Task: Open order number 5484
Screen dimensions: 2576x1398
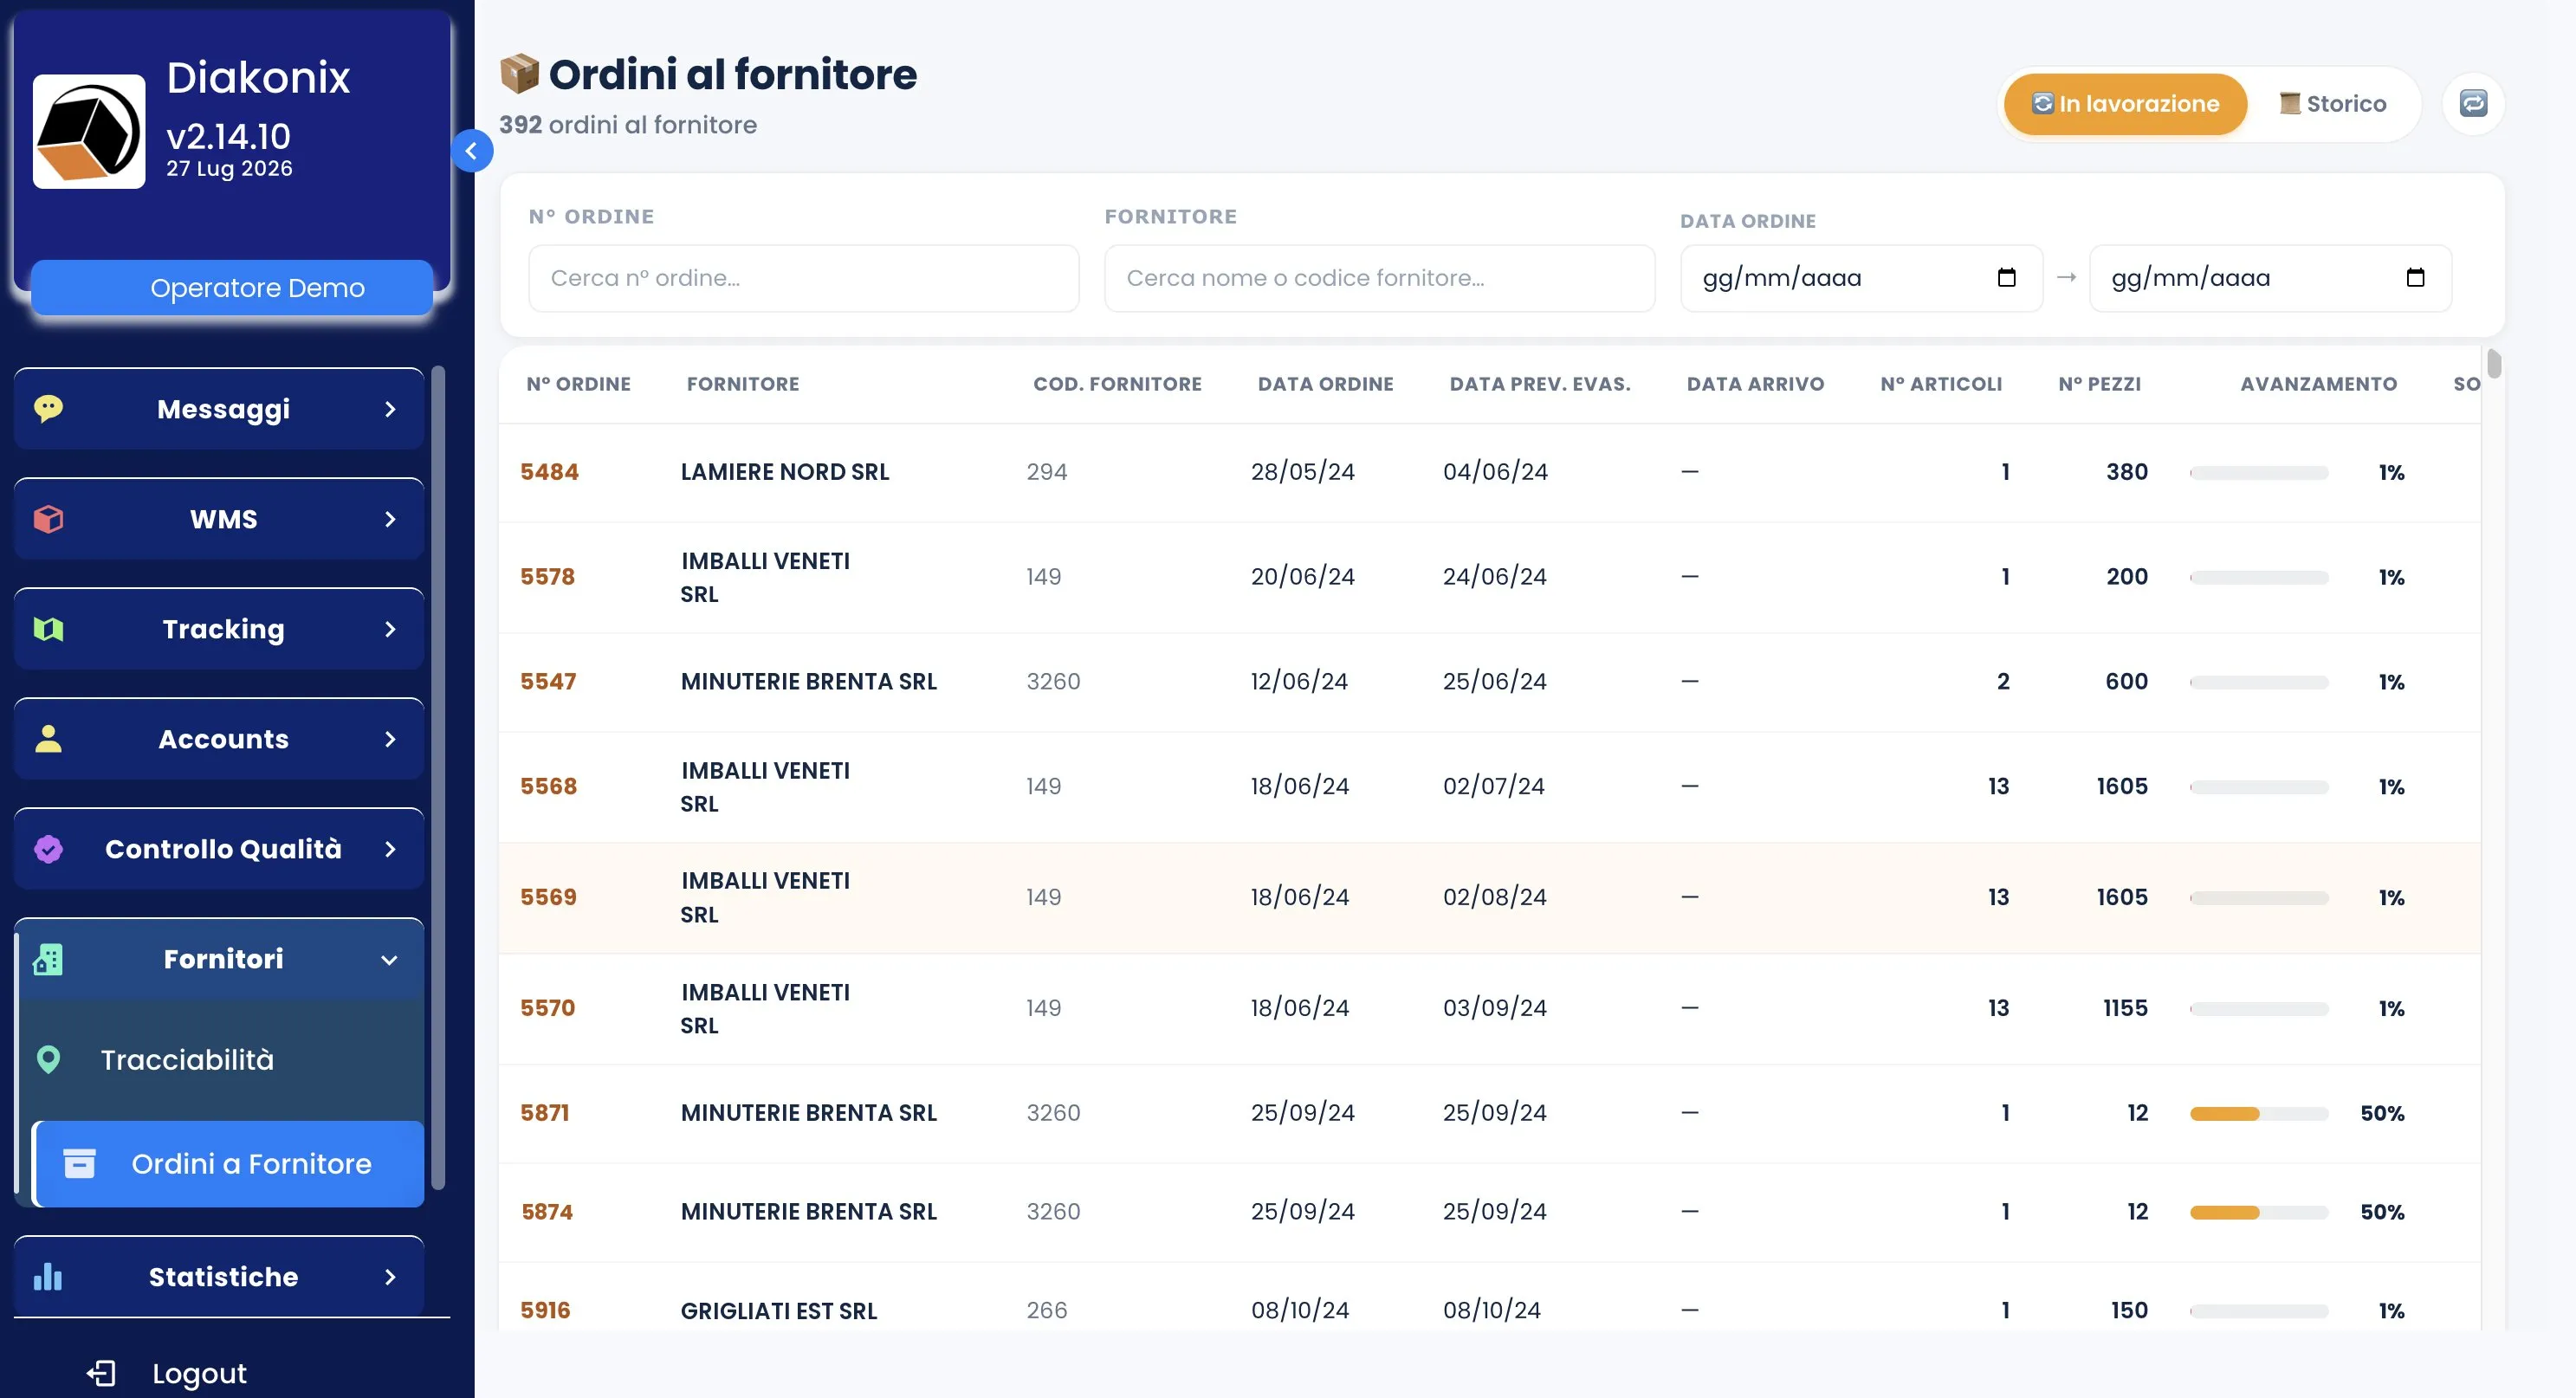Action: click(x=549, y=471)
